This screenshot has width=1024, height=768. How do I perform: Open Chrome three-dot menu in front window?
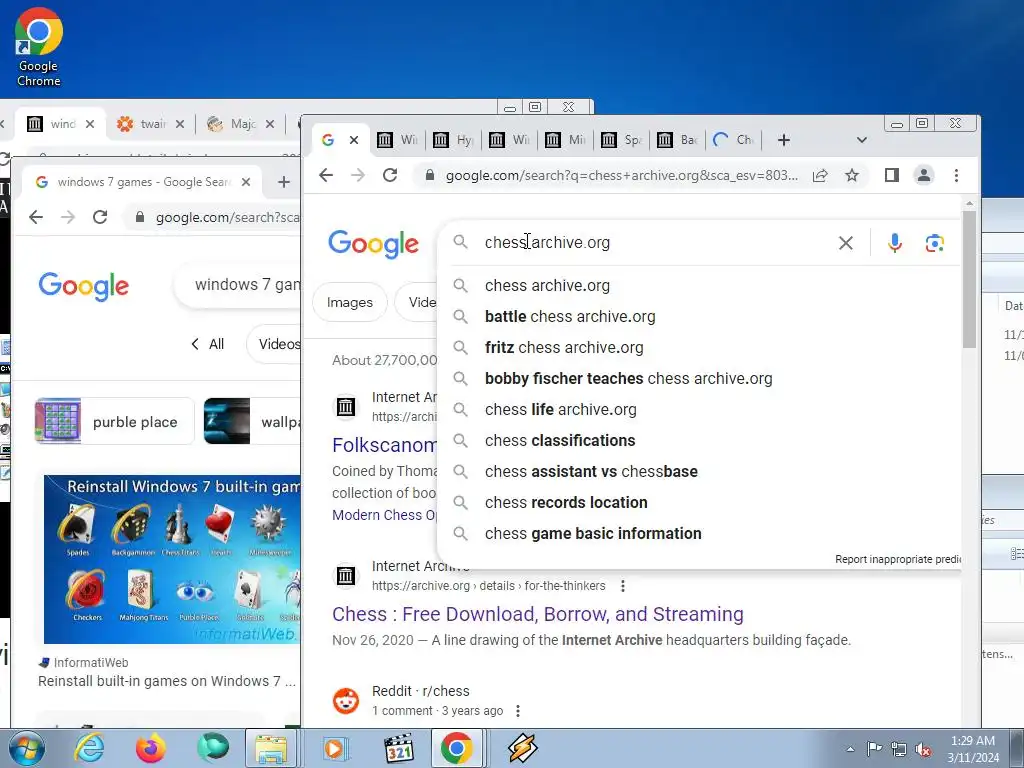[956, 175]
